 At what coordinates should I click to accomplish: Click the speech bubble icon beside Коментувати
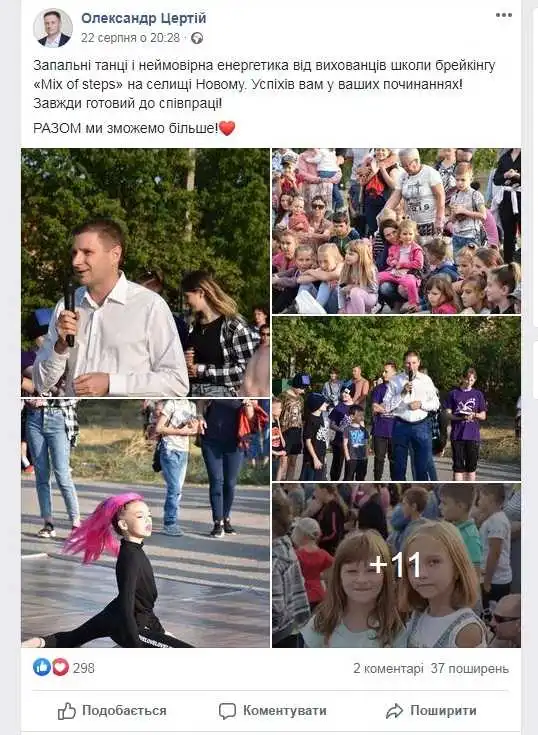pyautogui.click(x=227, y=711)
